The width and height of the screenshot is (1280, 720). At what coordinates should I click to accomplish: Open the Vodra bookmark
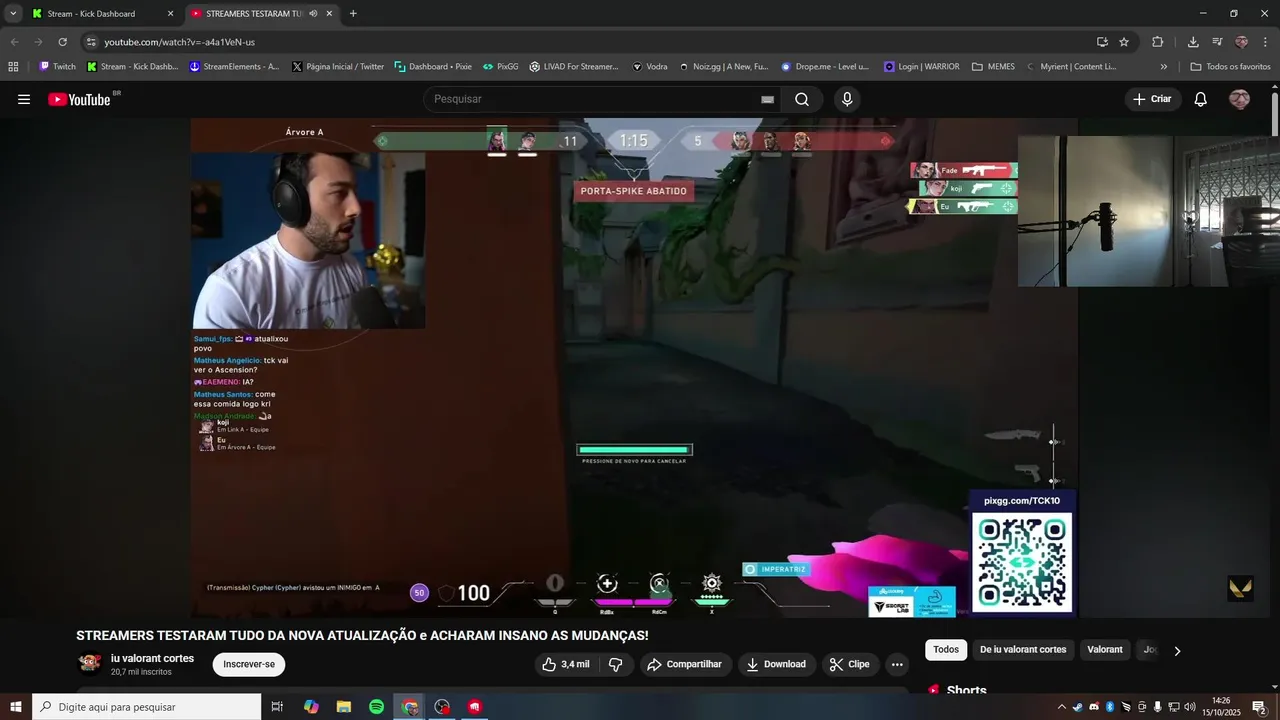point(650,67)
